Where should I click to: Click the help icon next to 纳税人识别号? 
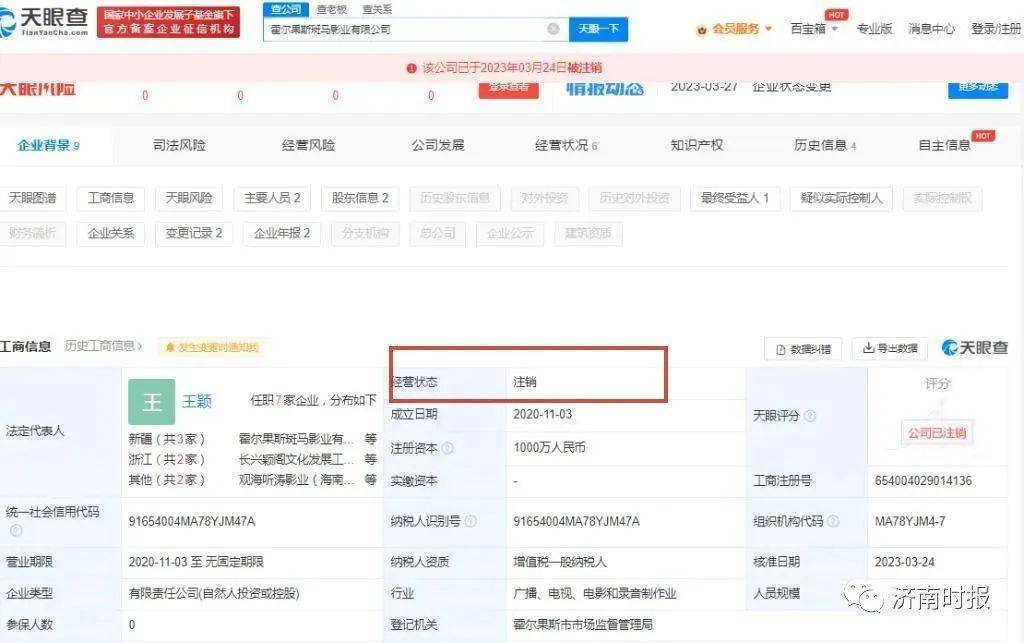coord(470,521)
